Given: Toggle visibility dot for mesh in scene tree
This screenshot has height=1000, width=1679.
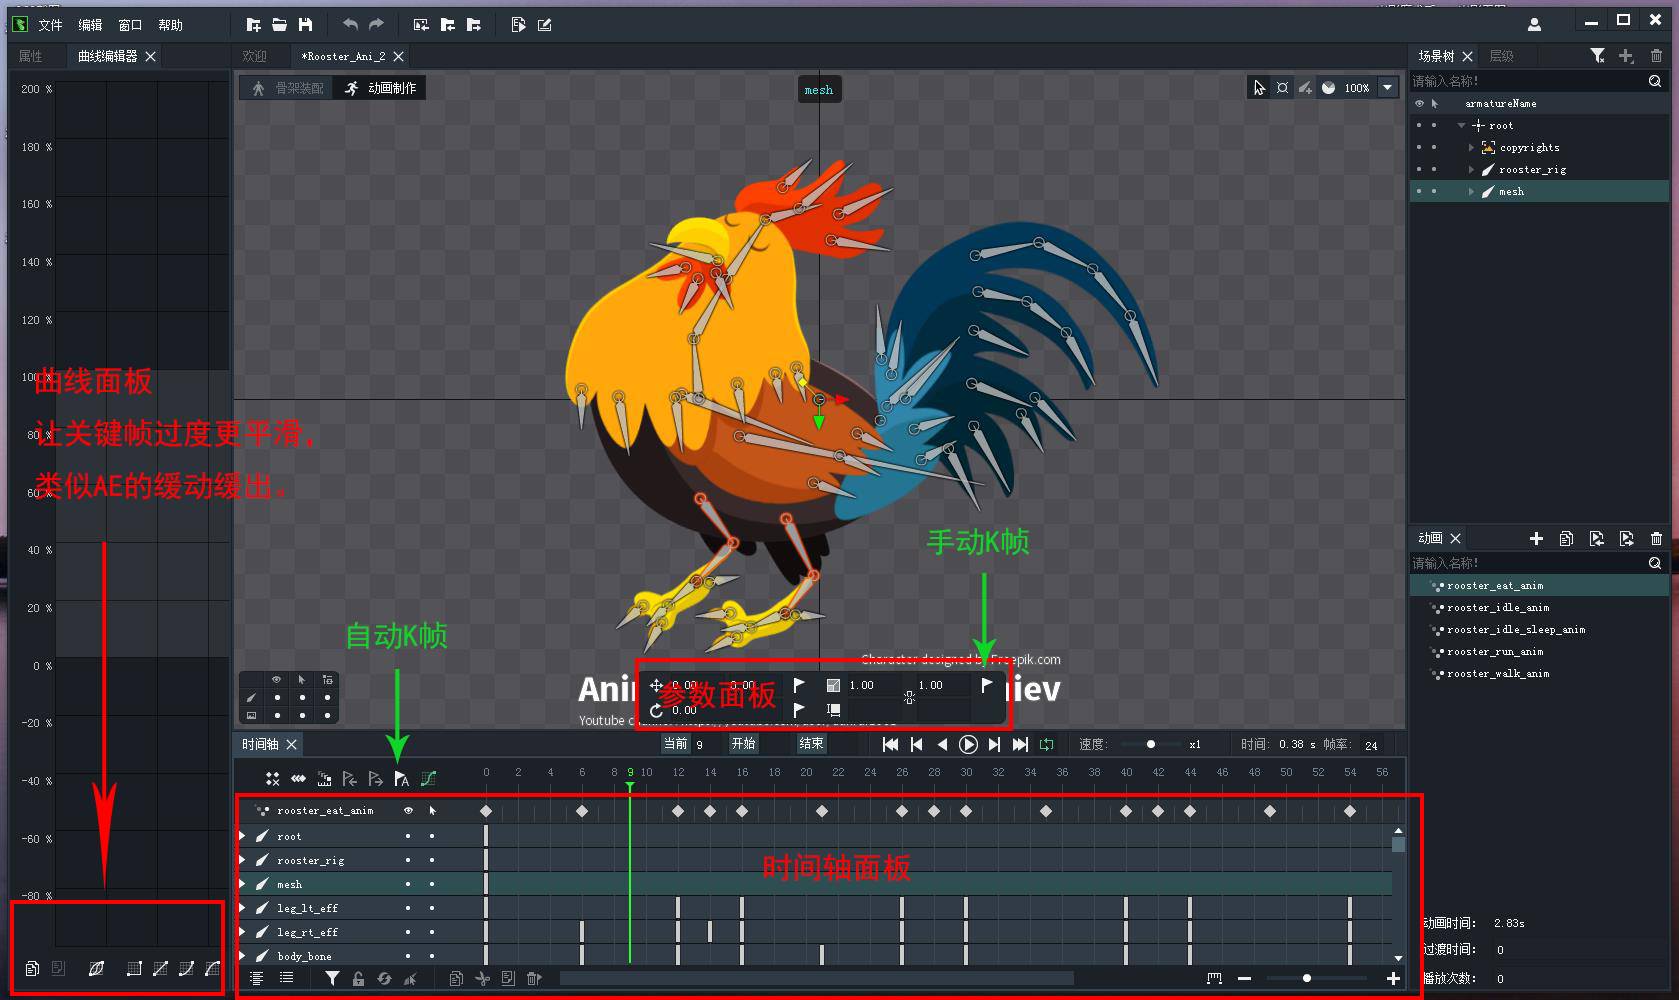Looking at the screenshot, I should click(x=1419, y=191).
